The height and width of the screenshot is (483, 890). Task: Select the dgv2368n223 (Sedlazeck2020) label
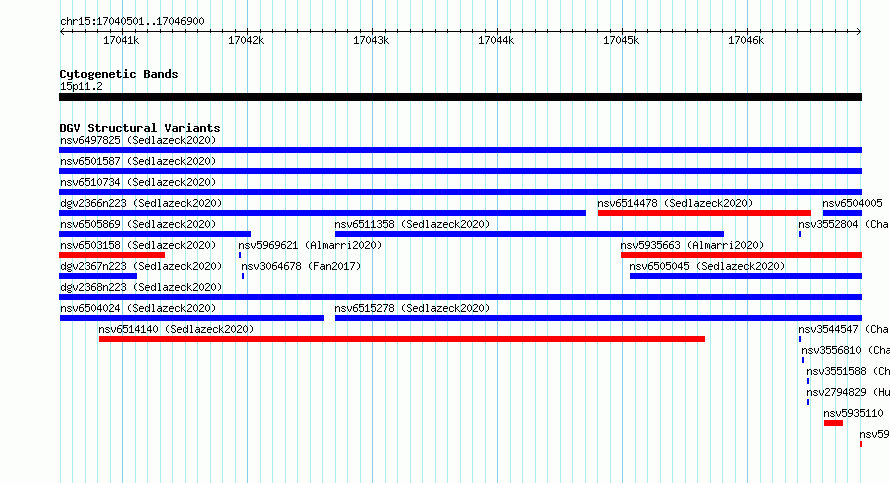[x=141, y=287]
